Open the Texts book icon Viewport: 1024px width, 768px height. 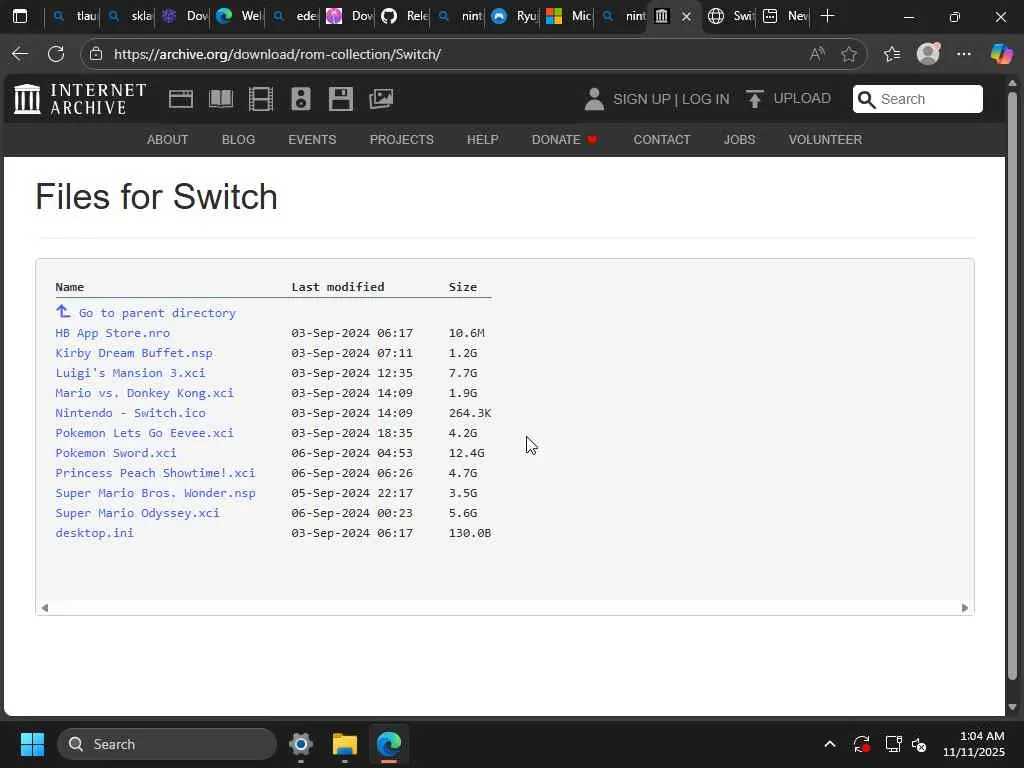(221, 99)
